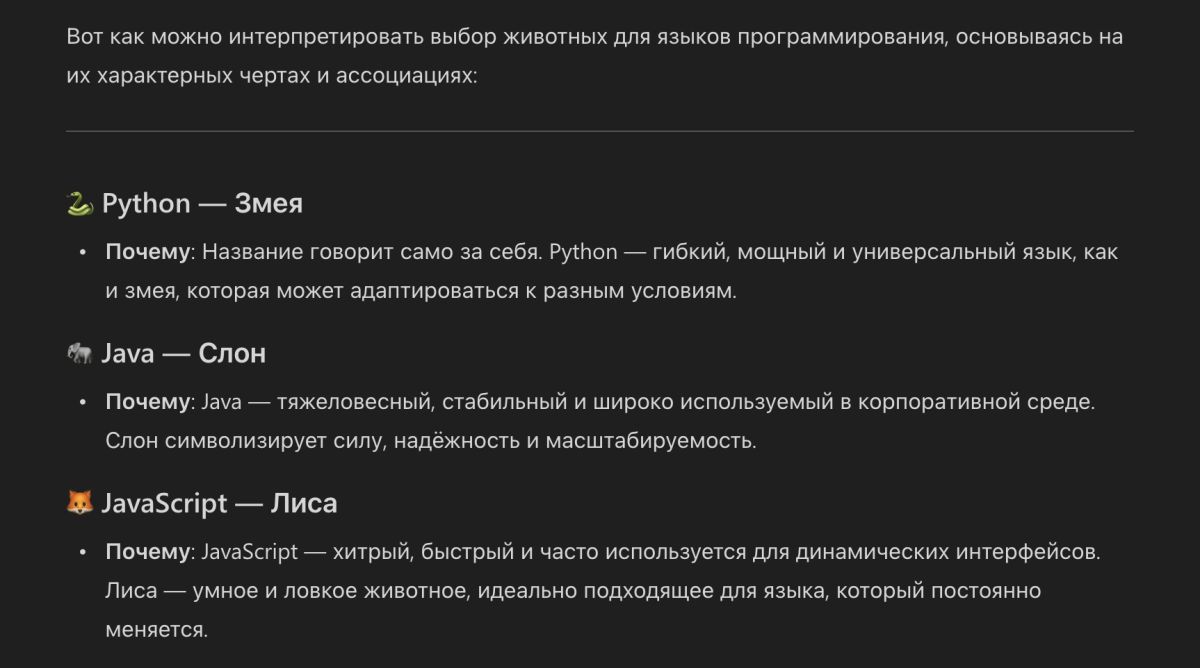Click bold Почему label under Python heading
Viewport: 1200px width, 668px height.
coord(148,252)
